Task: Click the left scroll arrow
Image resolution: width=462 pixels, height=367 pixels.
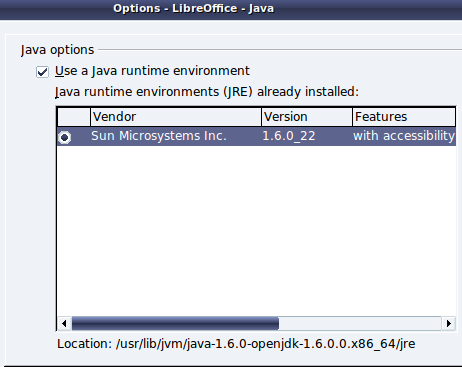Action: pyautogui.click(x=64, y=323)
